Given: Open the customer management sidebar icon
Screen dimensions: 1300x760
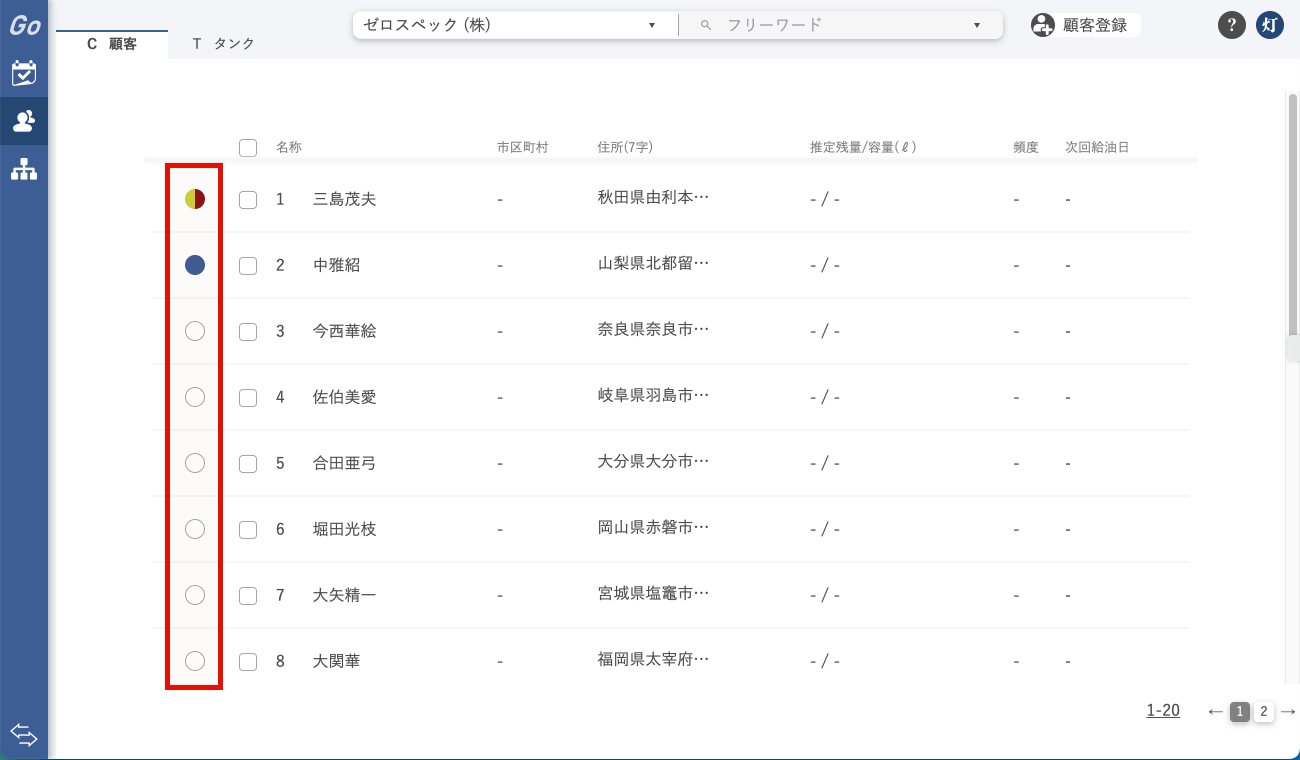Looking at the screenshot, I should point(24,121).
